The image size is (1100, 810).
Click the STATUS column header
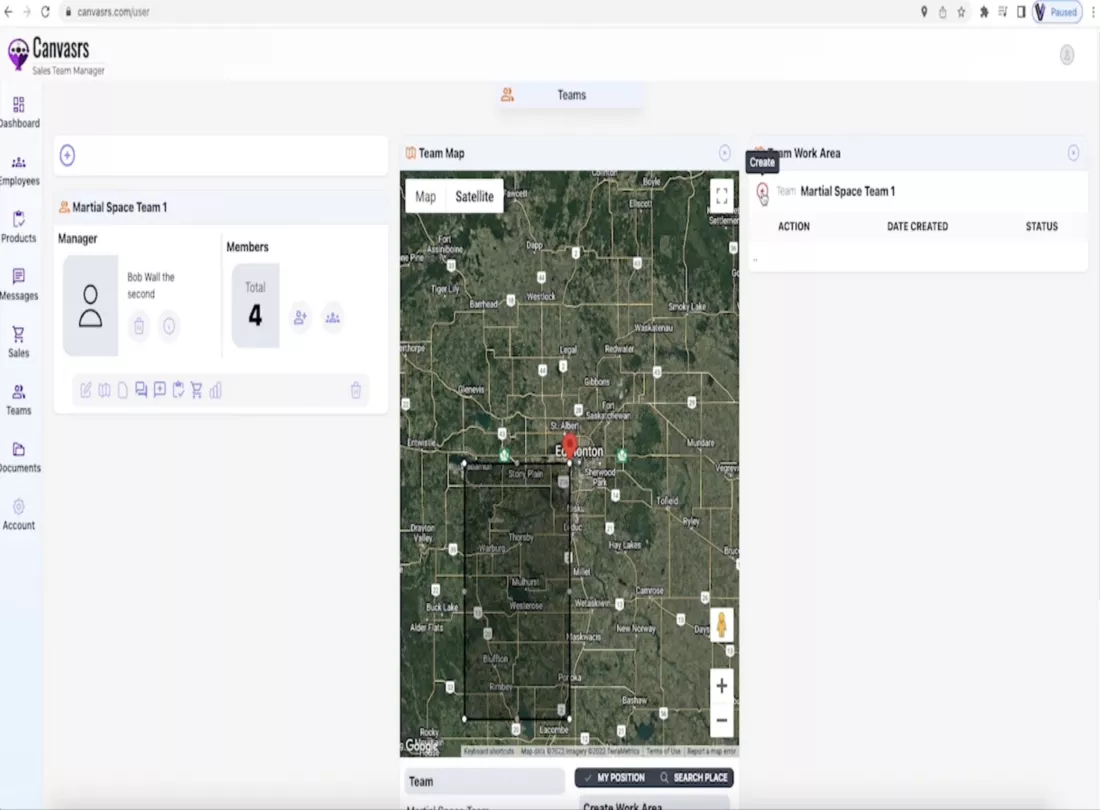1041,227
